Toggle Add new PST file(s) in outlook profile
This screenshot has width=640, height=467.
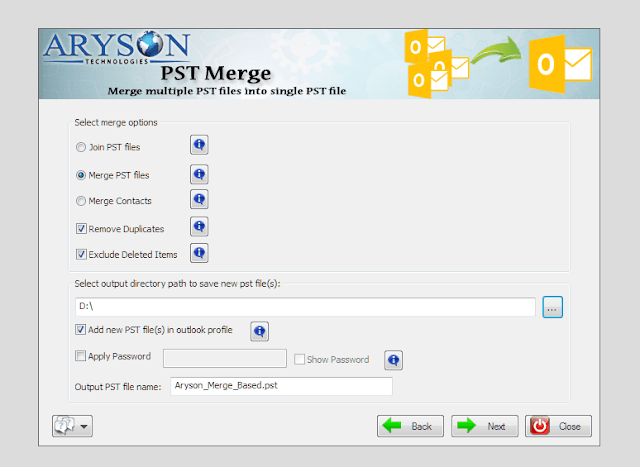pos(80,329)
